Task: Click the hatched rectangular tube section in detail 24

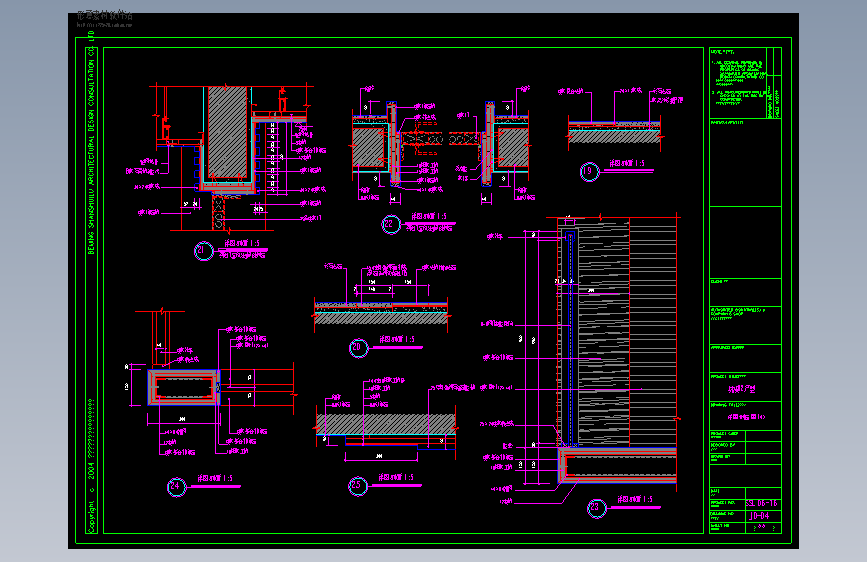Action: pyautogui.click(x=184, y=387)
